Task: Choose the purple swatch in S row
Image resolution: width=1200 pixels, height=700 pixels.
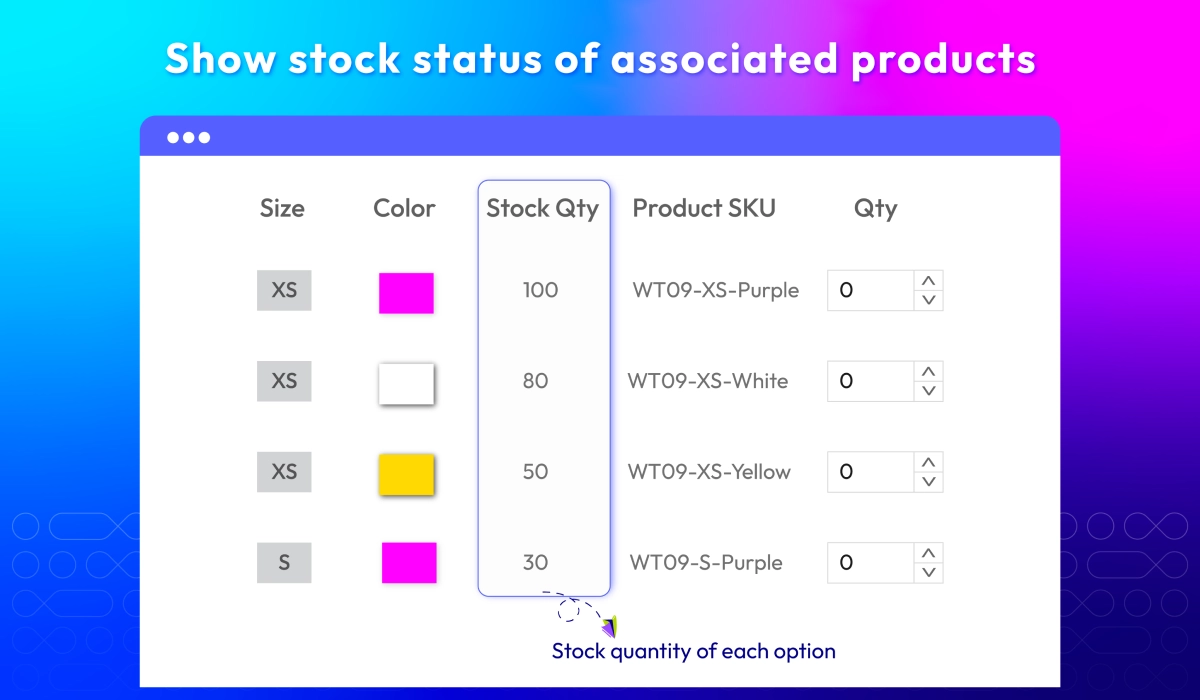Action: 409,563
